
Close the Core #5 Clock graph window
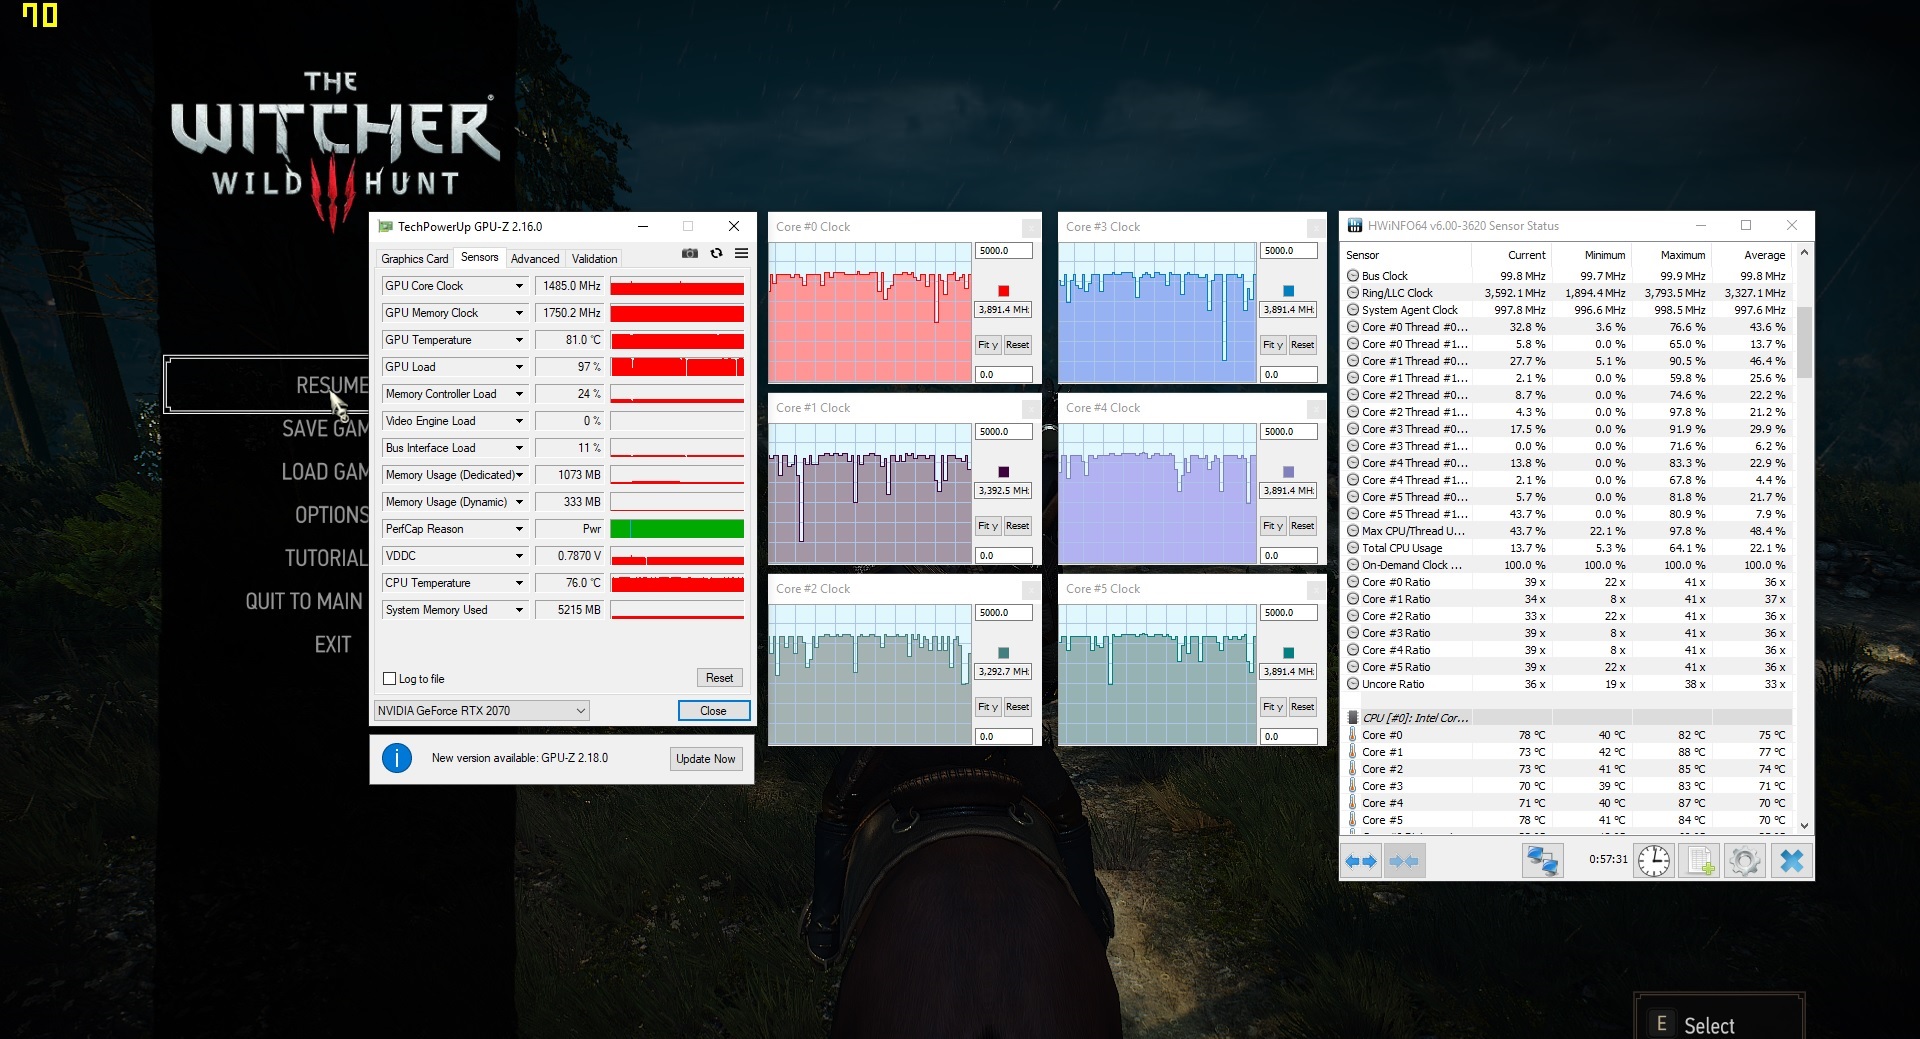click(x=1314, y=589)
